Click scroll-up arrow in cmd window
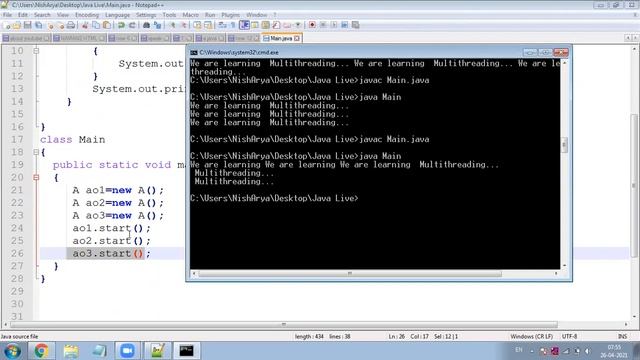640x360 pixels. [564, 63]
